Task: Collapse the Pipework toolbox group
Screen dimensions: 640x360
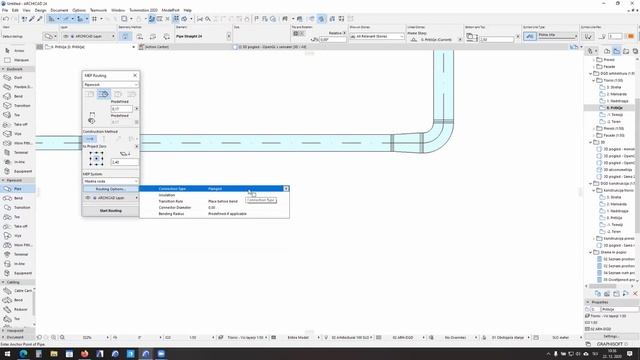Action: point(3,180)
